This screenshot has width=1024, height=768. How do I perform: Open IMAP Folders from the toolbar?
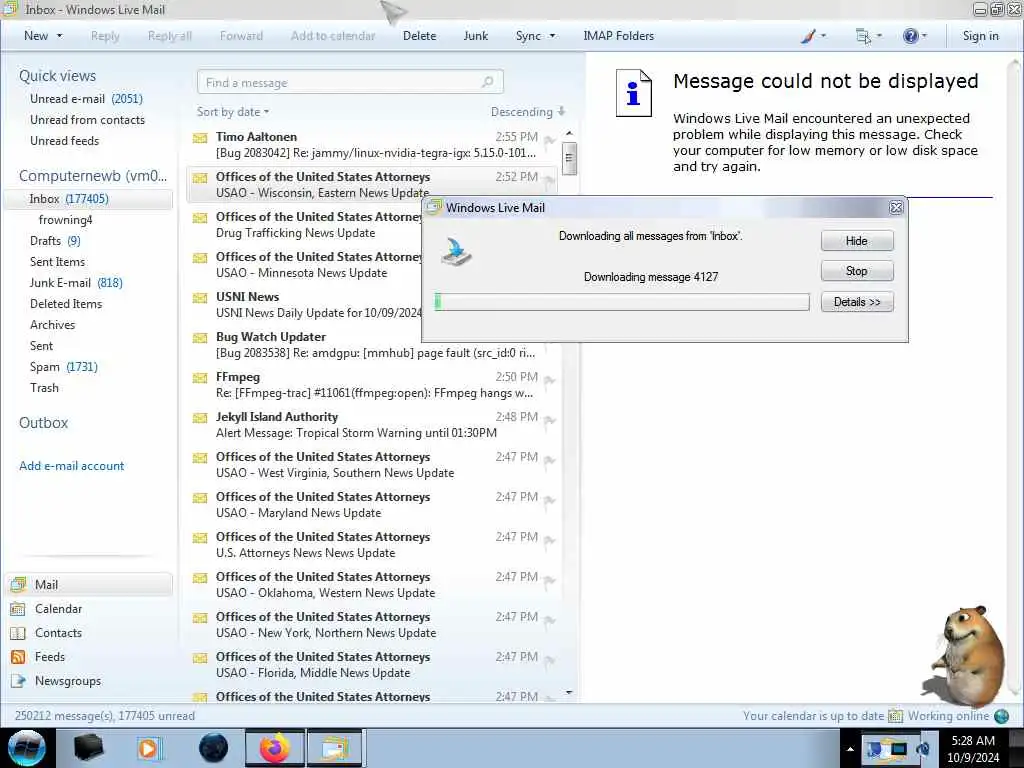[x=618, y=36]
